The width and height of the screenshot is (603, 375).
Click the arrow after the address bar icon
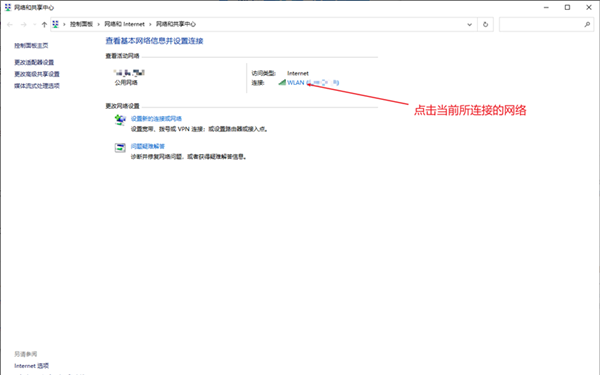pyautogui.click(x=64, y=24)
